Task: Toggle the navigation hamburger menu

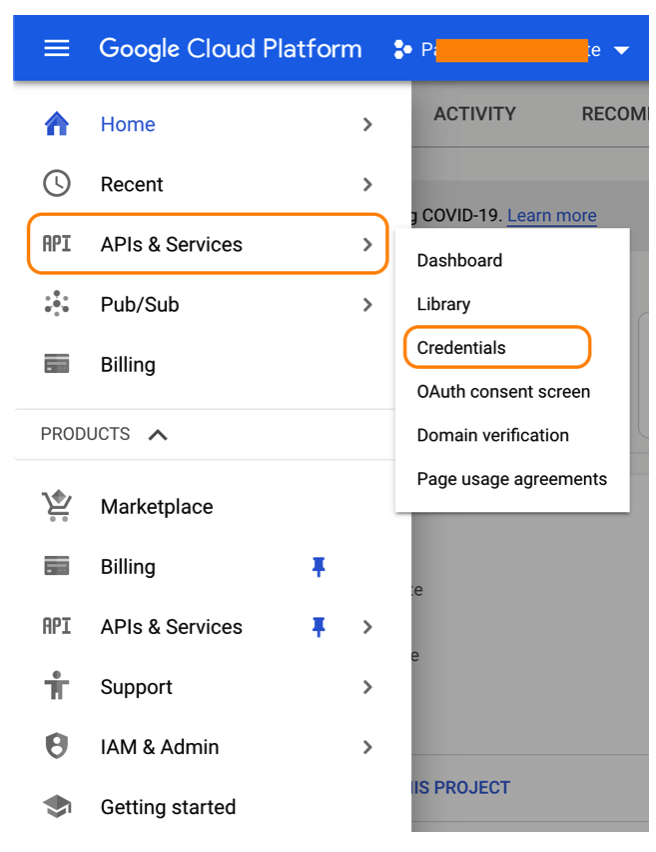Action: click(x=57, y=47)
